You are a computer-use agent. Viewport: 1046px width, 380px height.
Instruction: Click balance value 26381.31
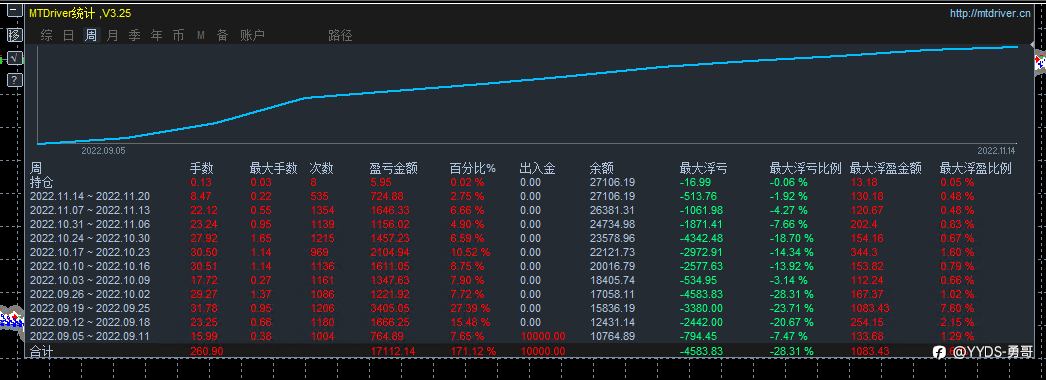612,210
